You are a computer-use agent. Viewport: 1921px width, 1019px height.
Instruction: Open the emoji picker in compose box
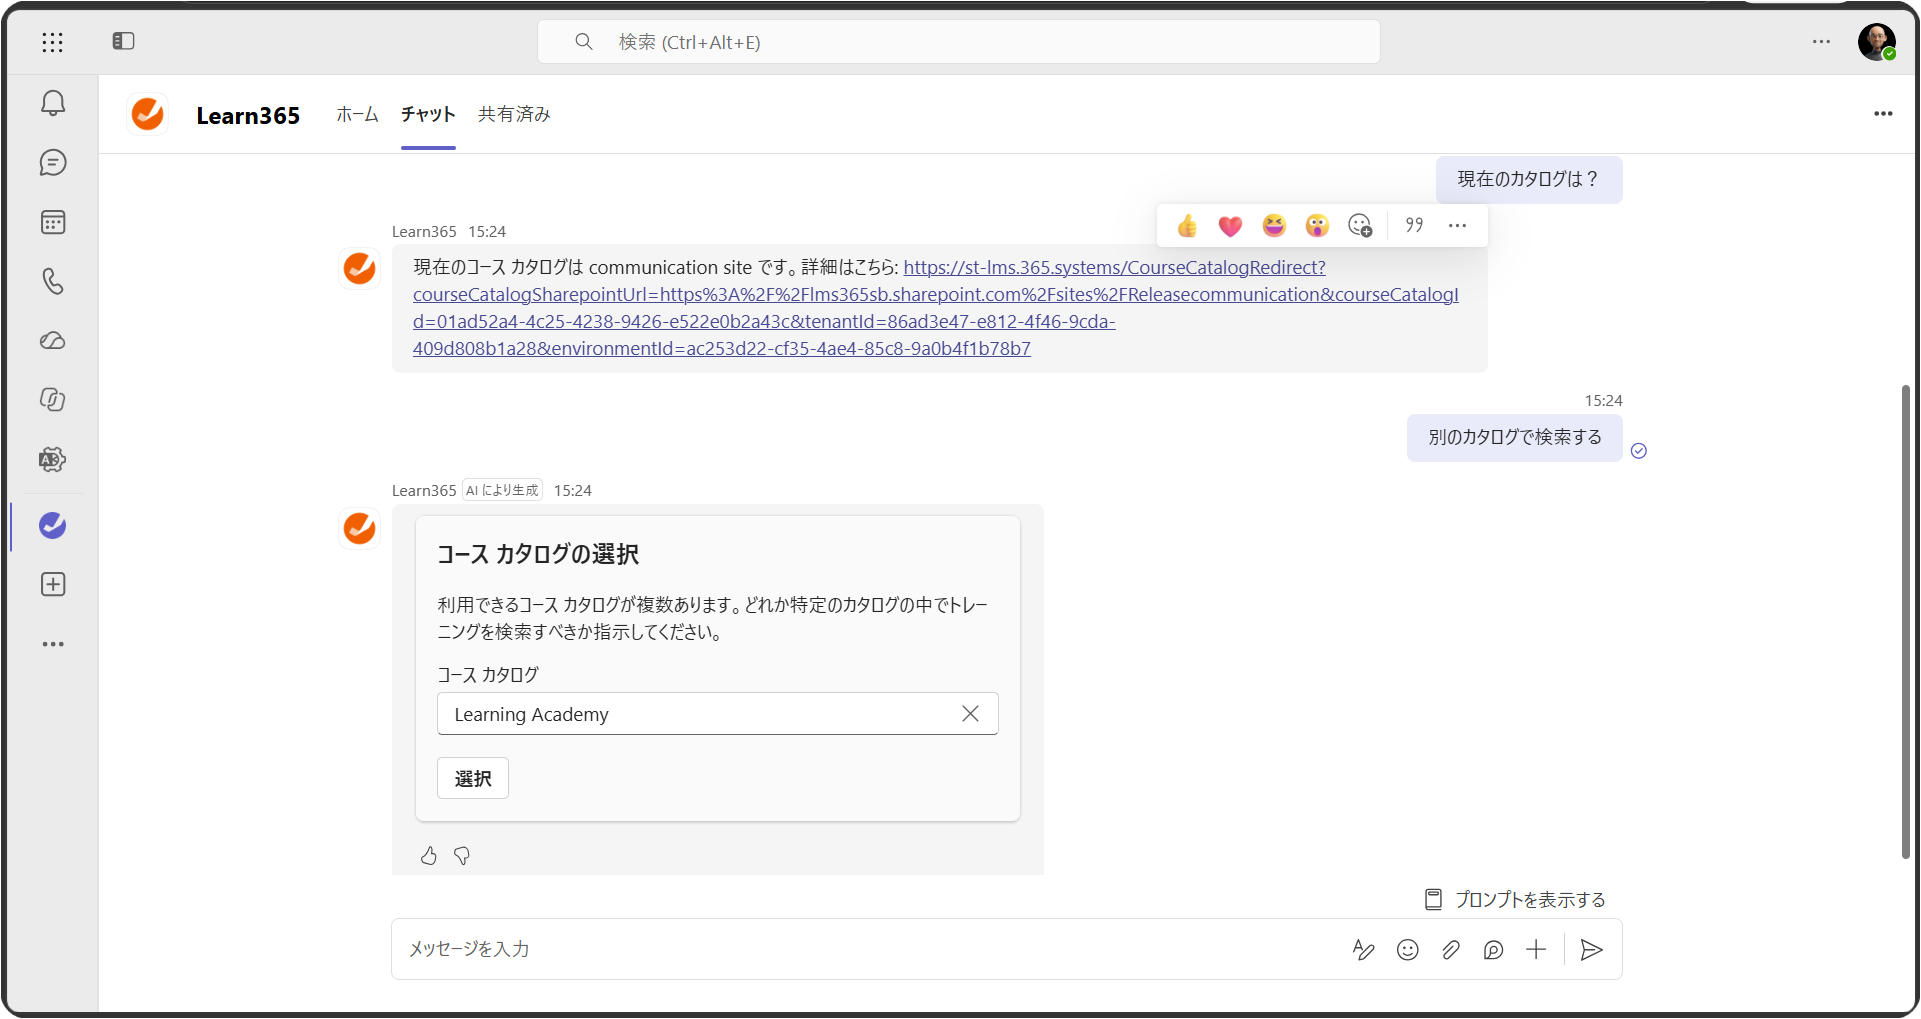(x=1407, y=950)
